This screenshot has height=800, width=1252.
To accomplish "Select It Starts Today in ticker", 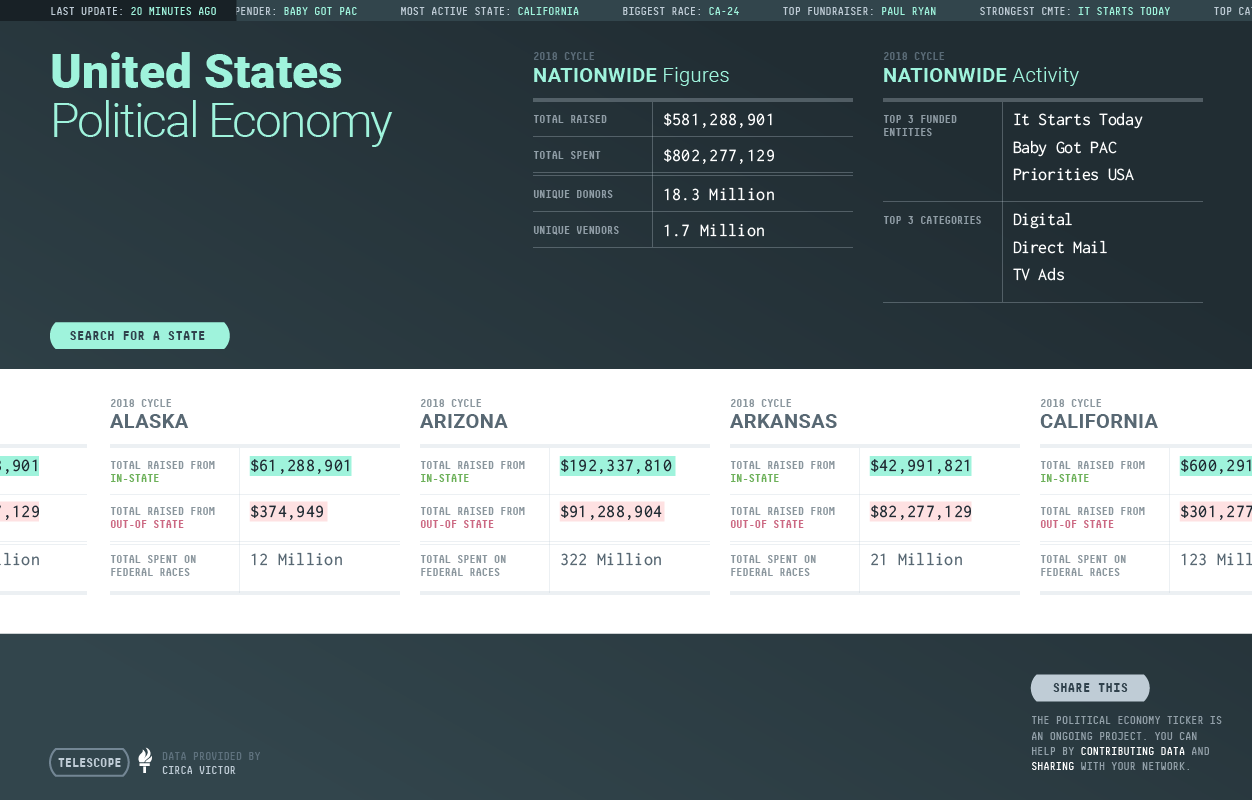I will click(x=1124, y=11).
